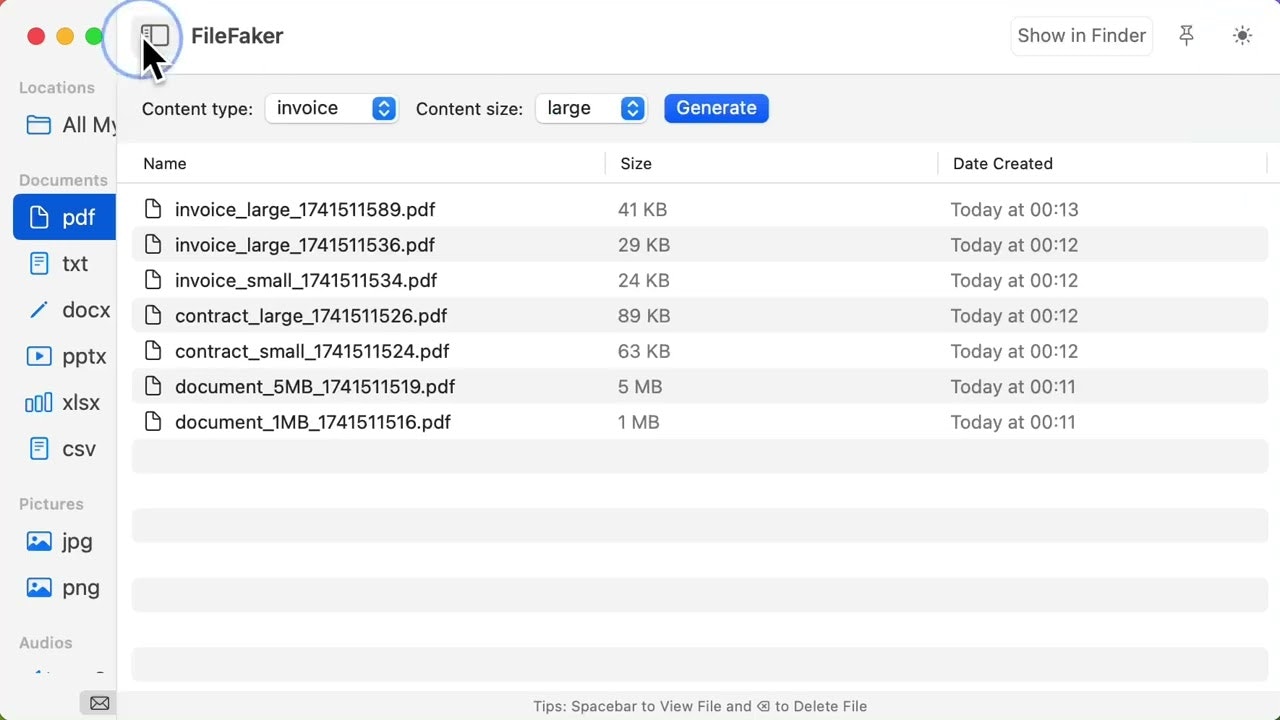Open the Content type dropdown showing invoice

331,108
